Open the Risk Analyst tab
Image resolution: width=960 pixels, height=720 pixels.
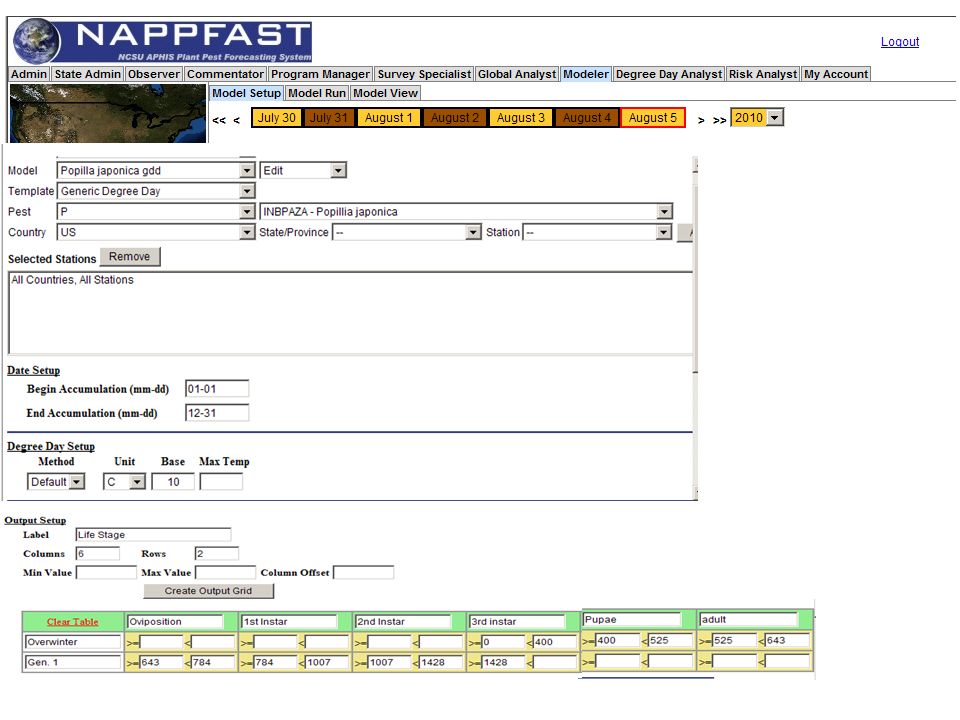click(763, 74)
